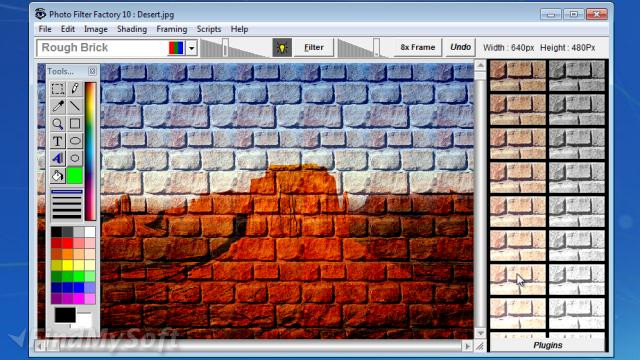Click the Undo button
Viewport: 640px width, 360px height.
click(460, 47)
